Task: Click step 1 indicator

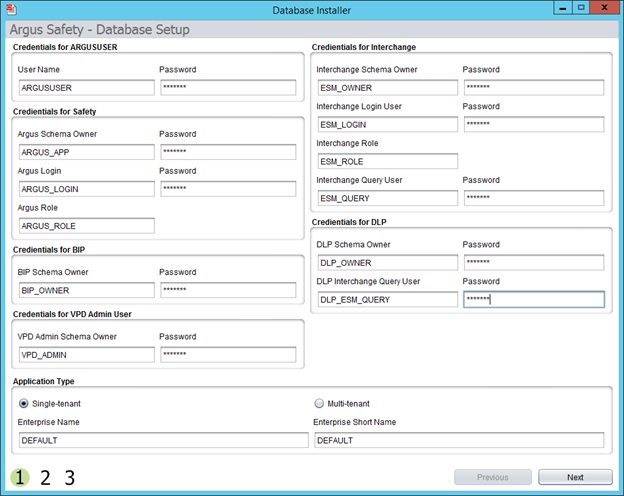Action: click(20, 477)
